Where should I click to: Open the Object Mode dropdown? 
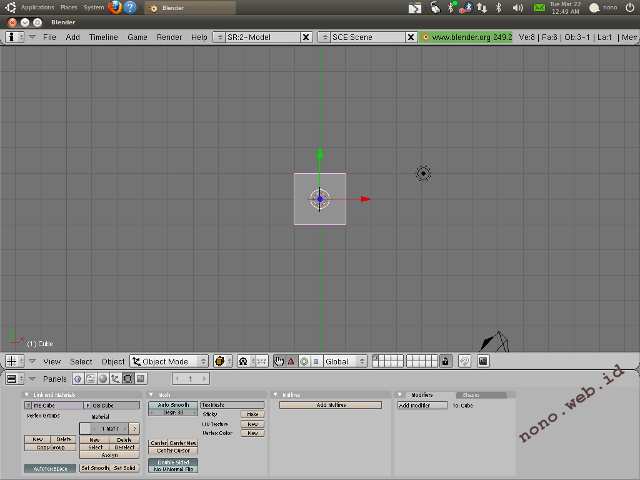click(x=169, y=361)
